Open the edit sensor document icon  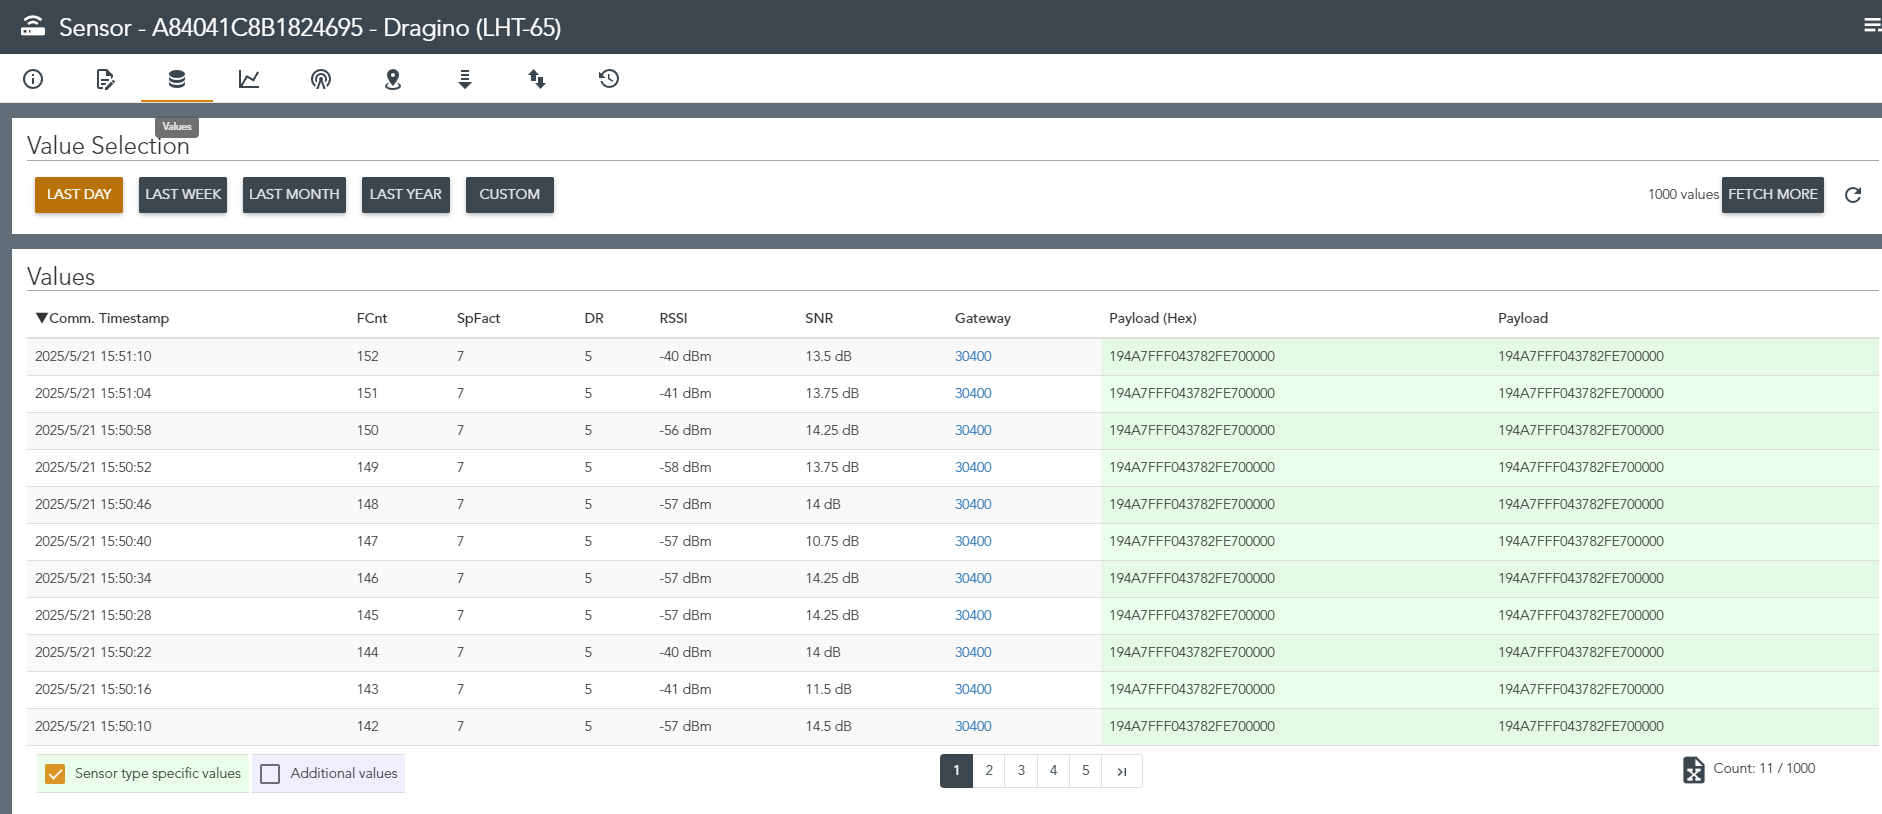[x=105, y=79]
